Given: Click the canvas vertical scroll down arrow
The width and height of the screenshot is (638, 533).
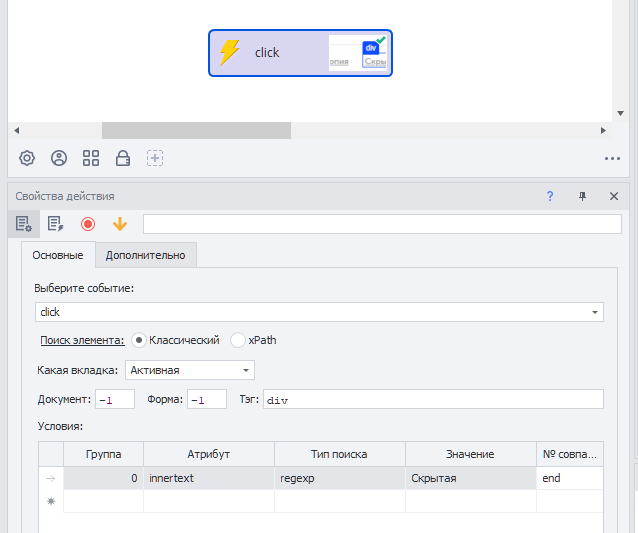Looking at the screenshot, I should (621, 114).
